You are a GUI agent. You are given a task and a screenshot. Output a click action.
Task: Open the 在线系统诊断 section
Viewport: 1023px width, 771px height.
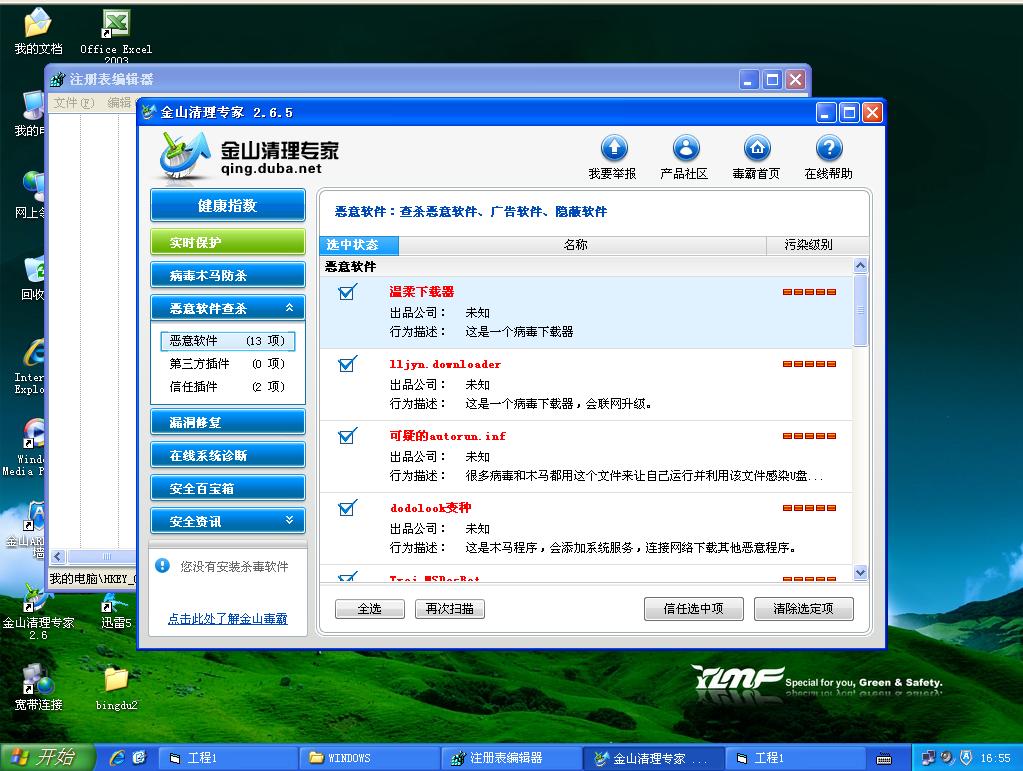[x=228, y=455]
